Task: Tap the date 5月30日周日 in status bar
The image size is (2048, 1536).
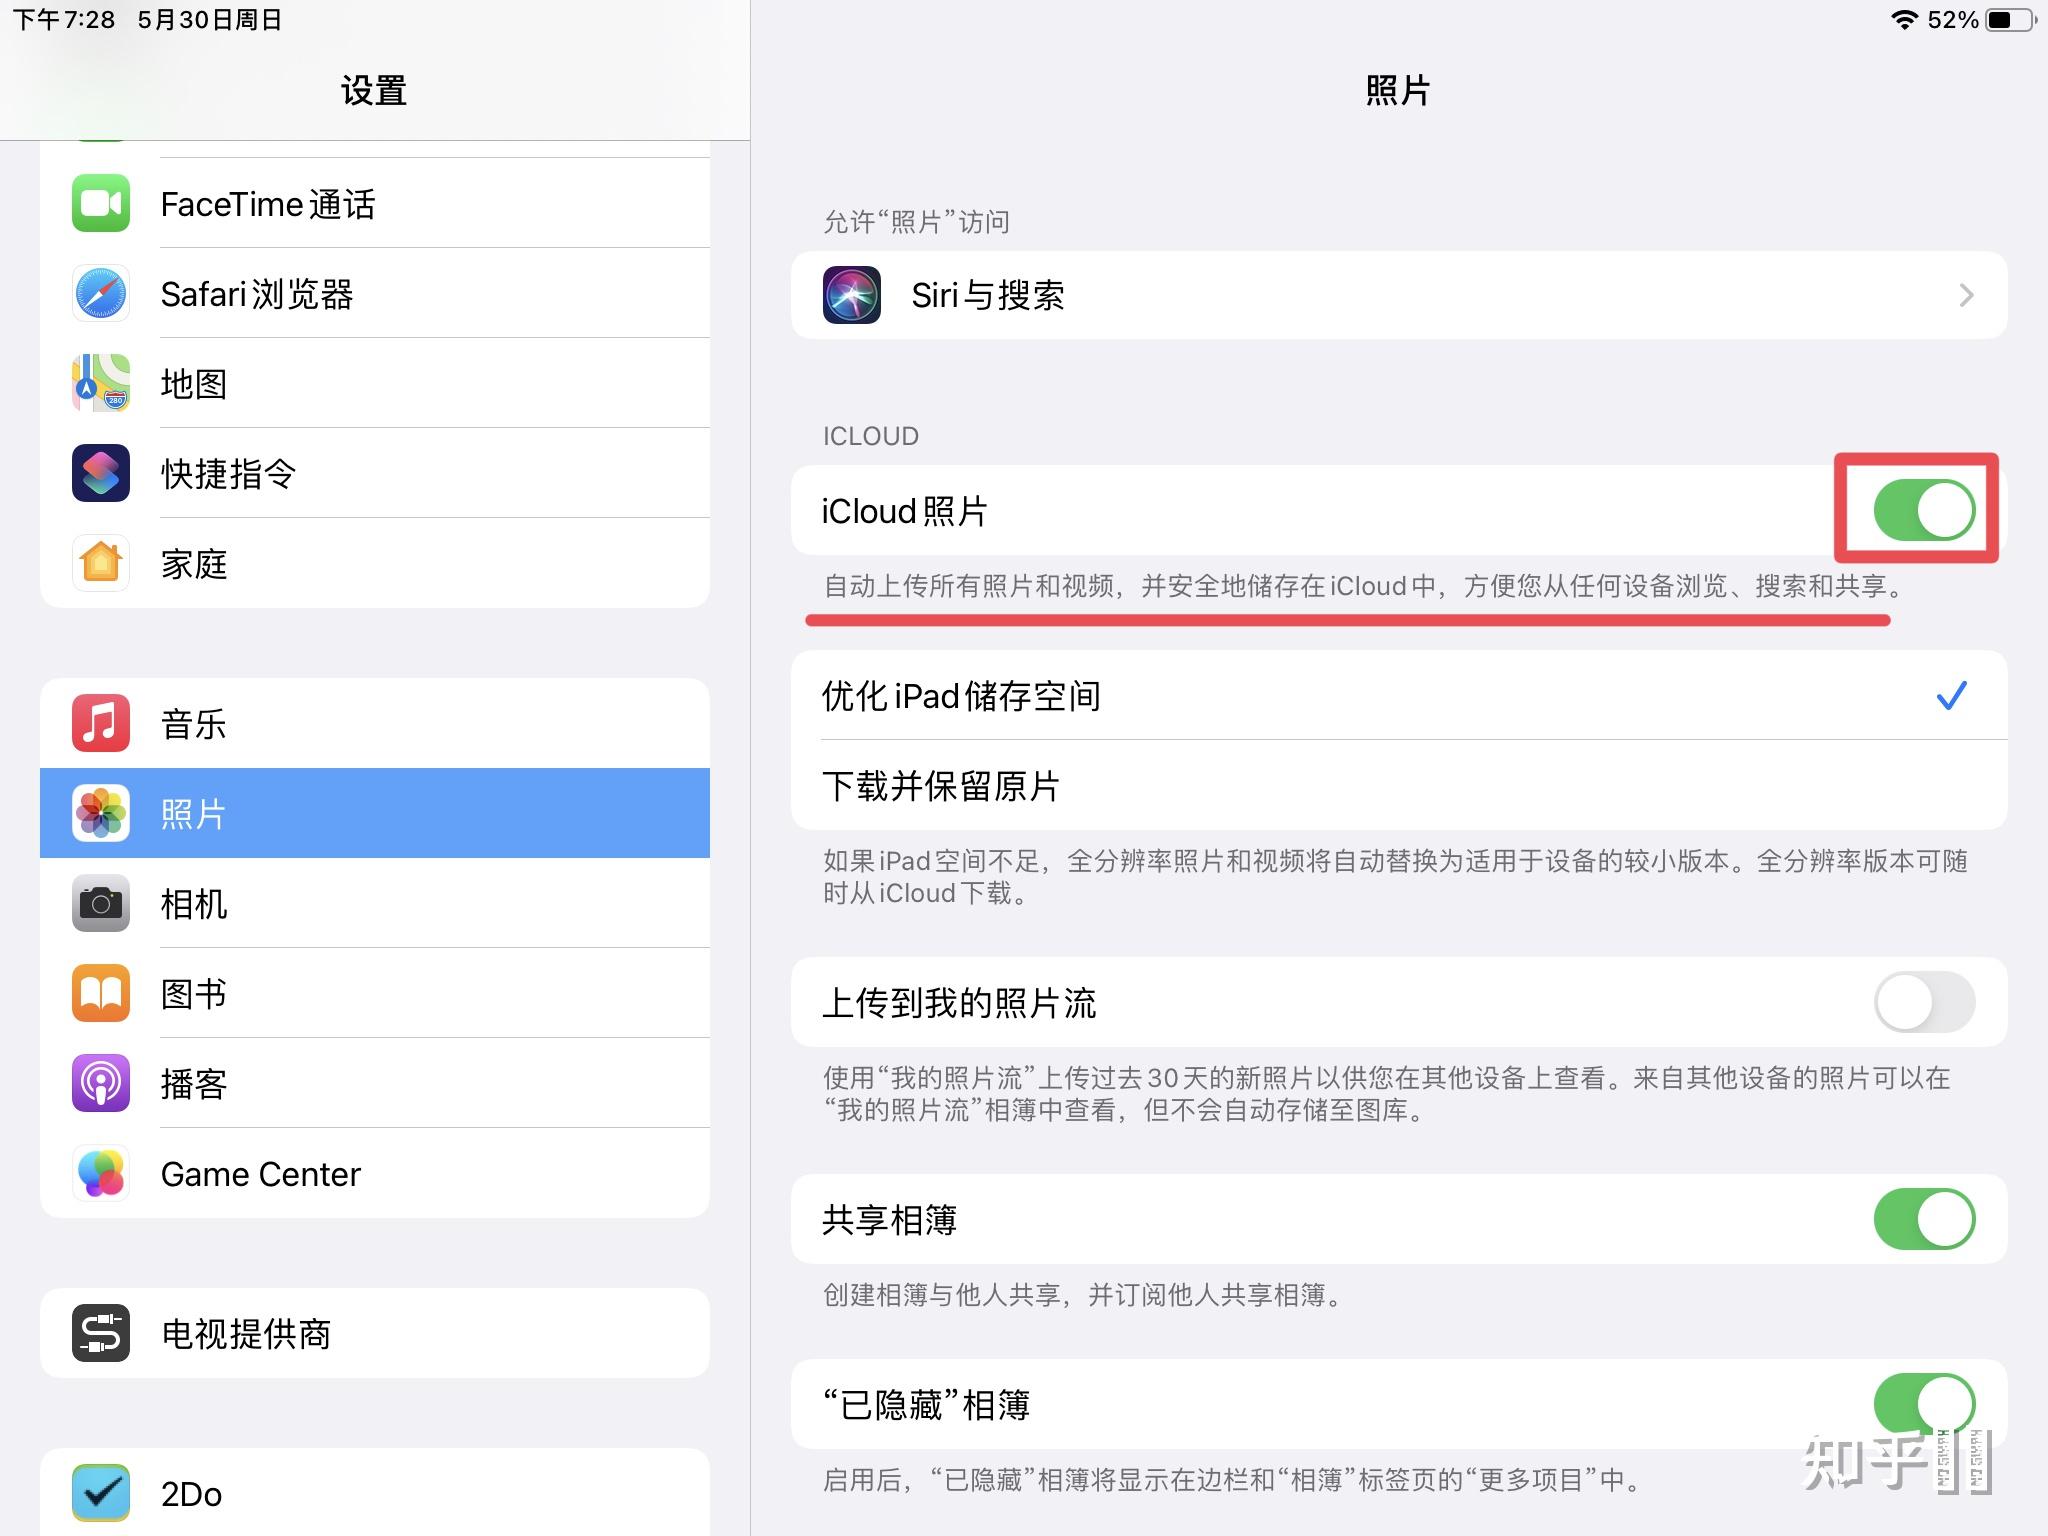Action: coord(210,19)
